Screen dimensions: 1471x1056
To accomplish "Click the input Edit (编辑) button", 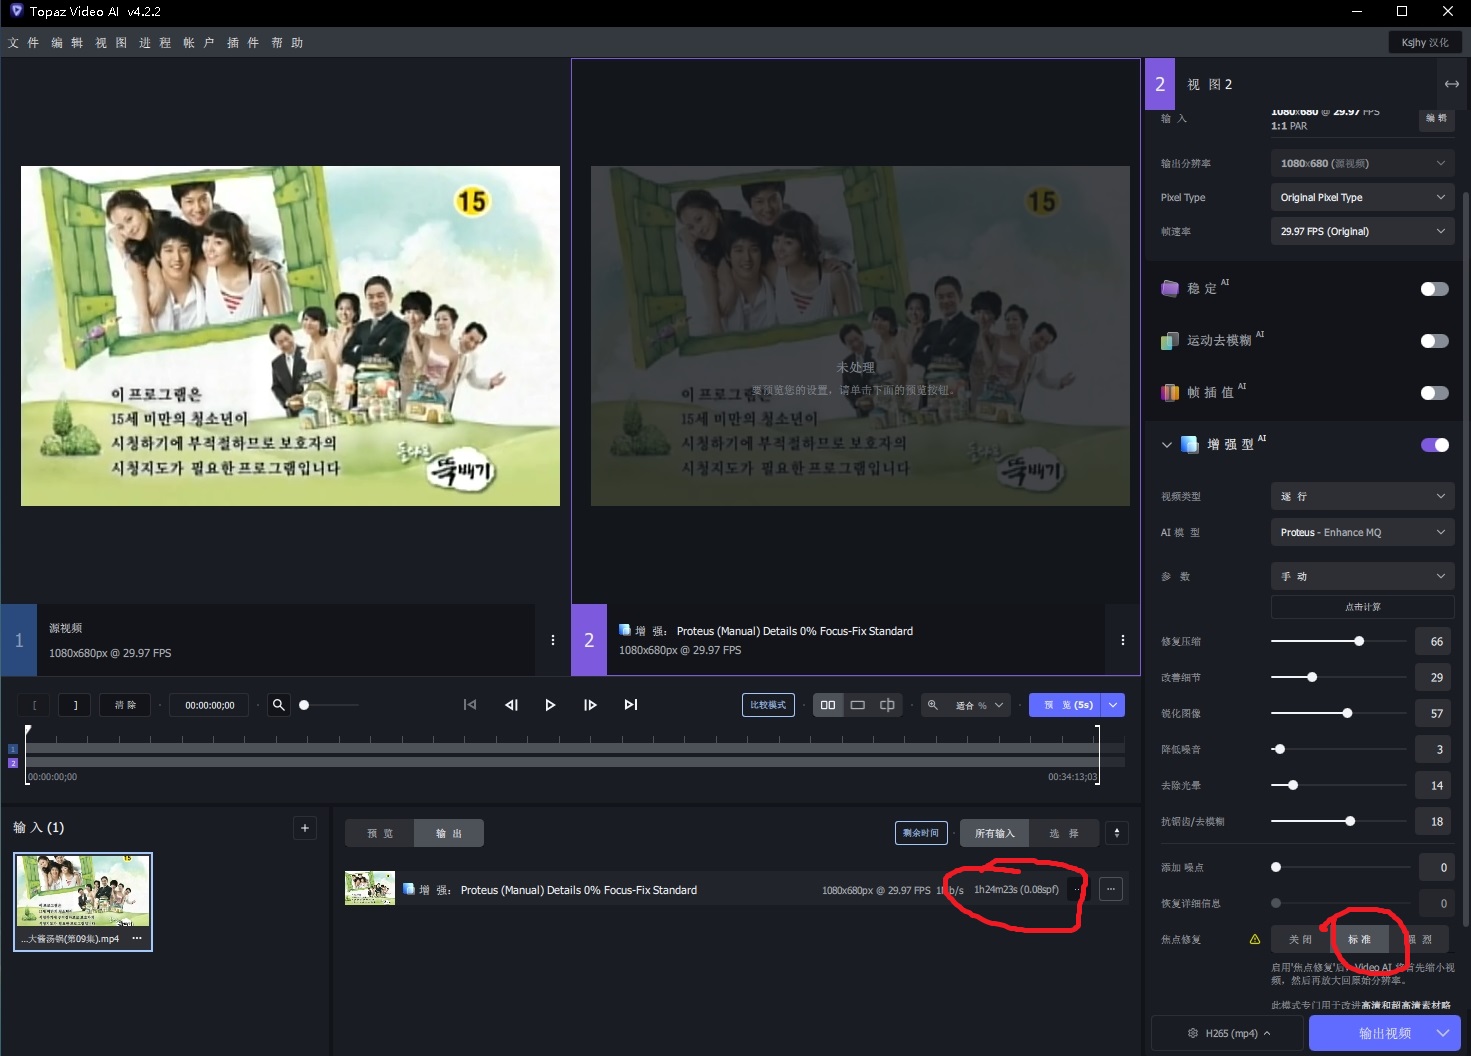I will (x=1436, y=118).
